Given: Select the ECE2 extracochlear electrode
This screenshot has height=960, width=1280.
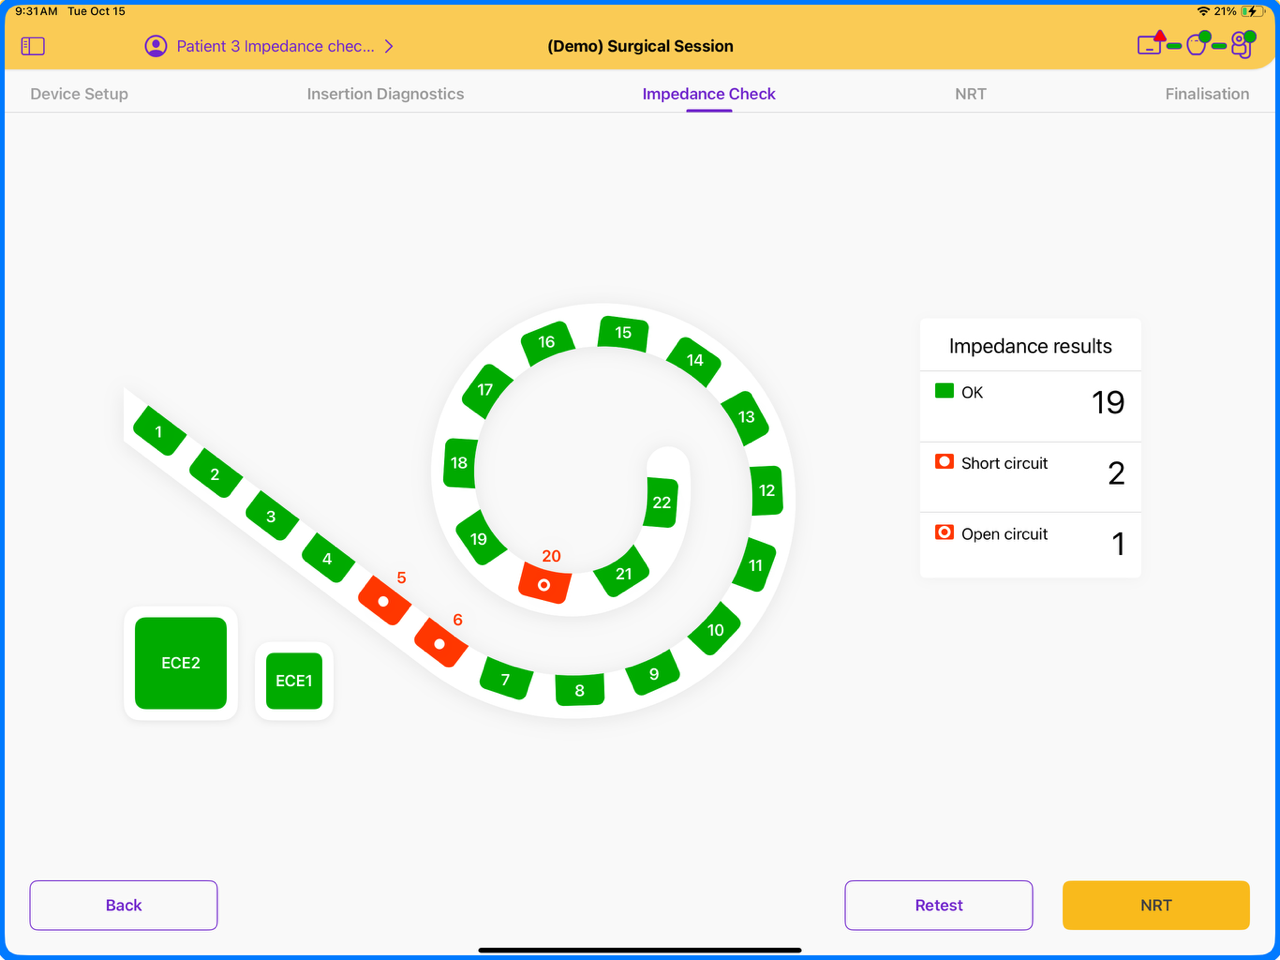Looking at the screenshot, I should [x=180, y=663].
